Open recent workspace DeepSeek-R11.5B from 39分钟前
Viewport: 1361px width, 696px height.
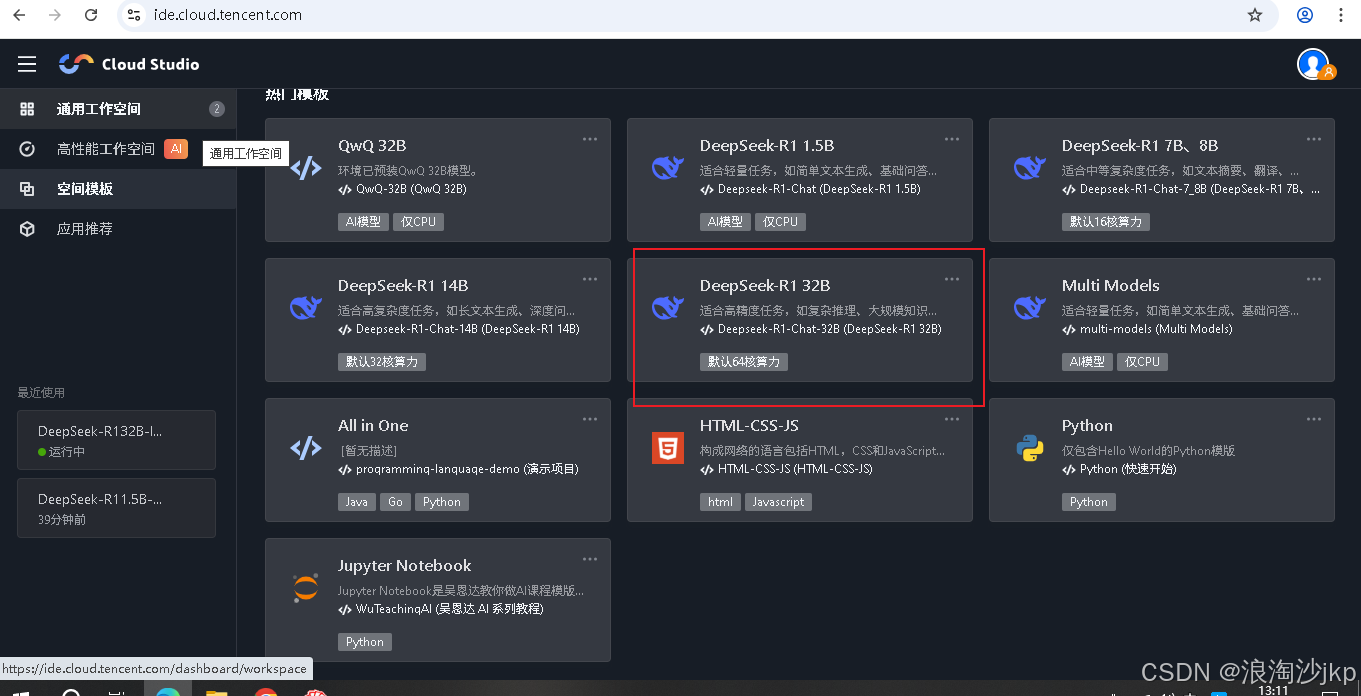pyautogui.click(x=116, y=508)
